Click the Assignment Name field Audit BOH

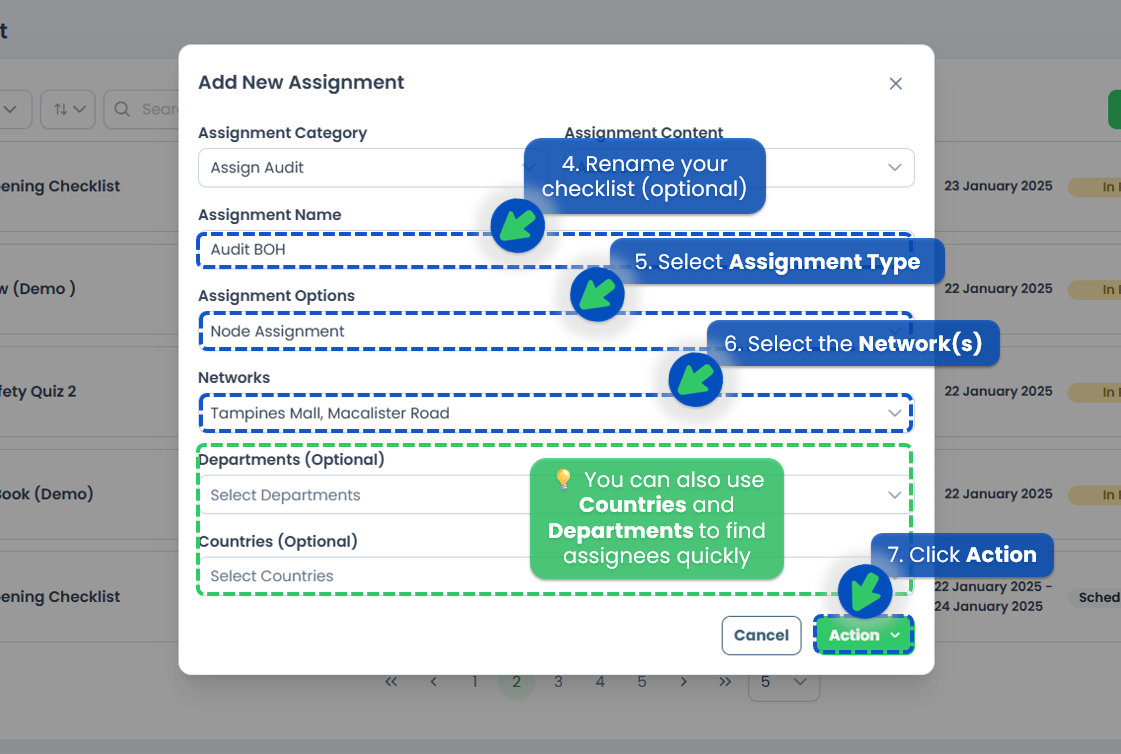555,249
